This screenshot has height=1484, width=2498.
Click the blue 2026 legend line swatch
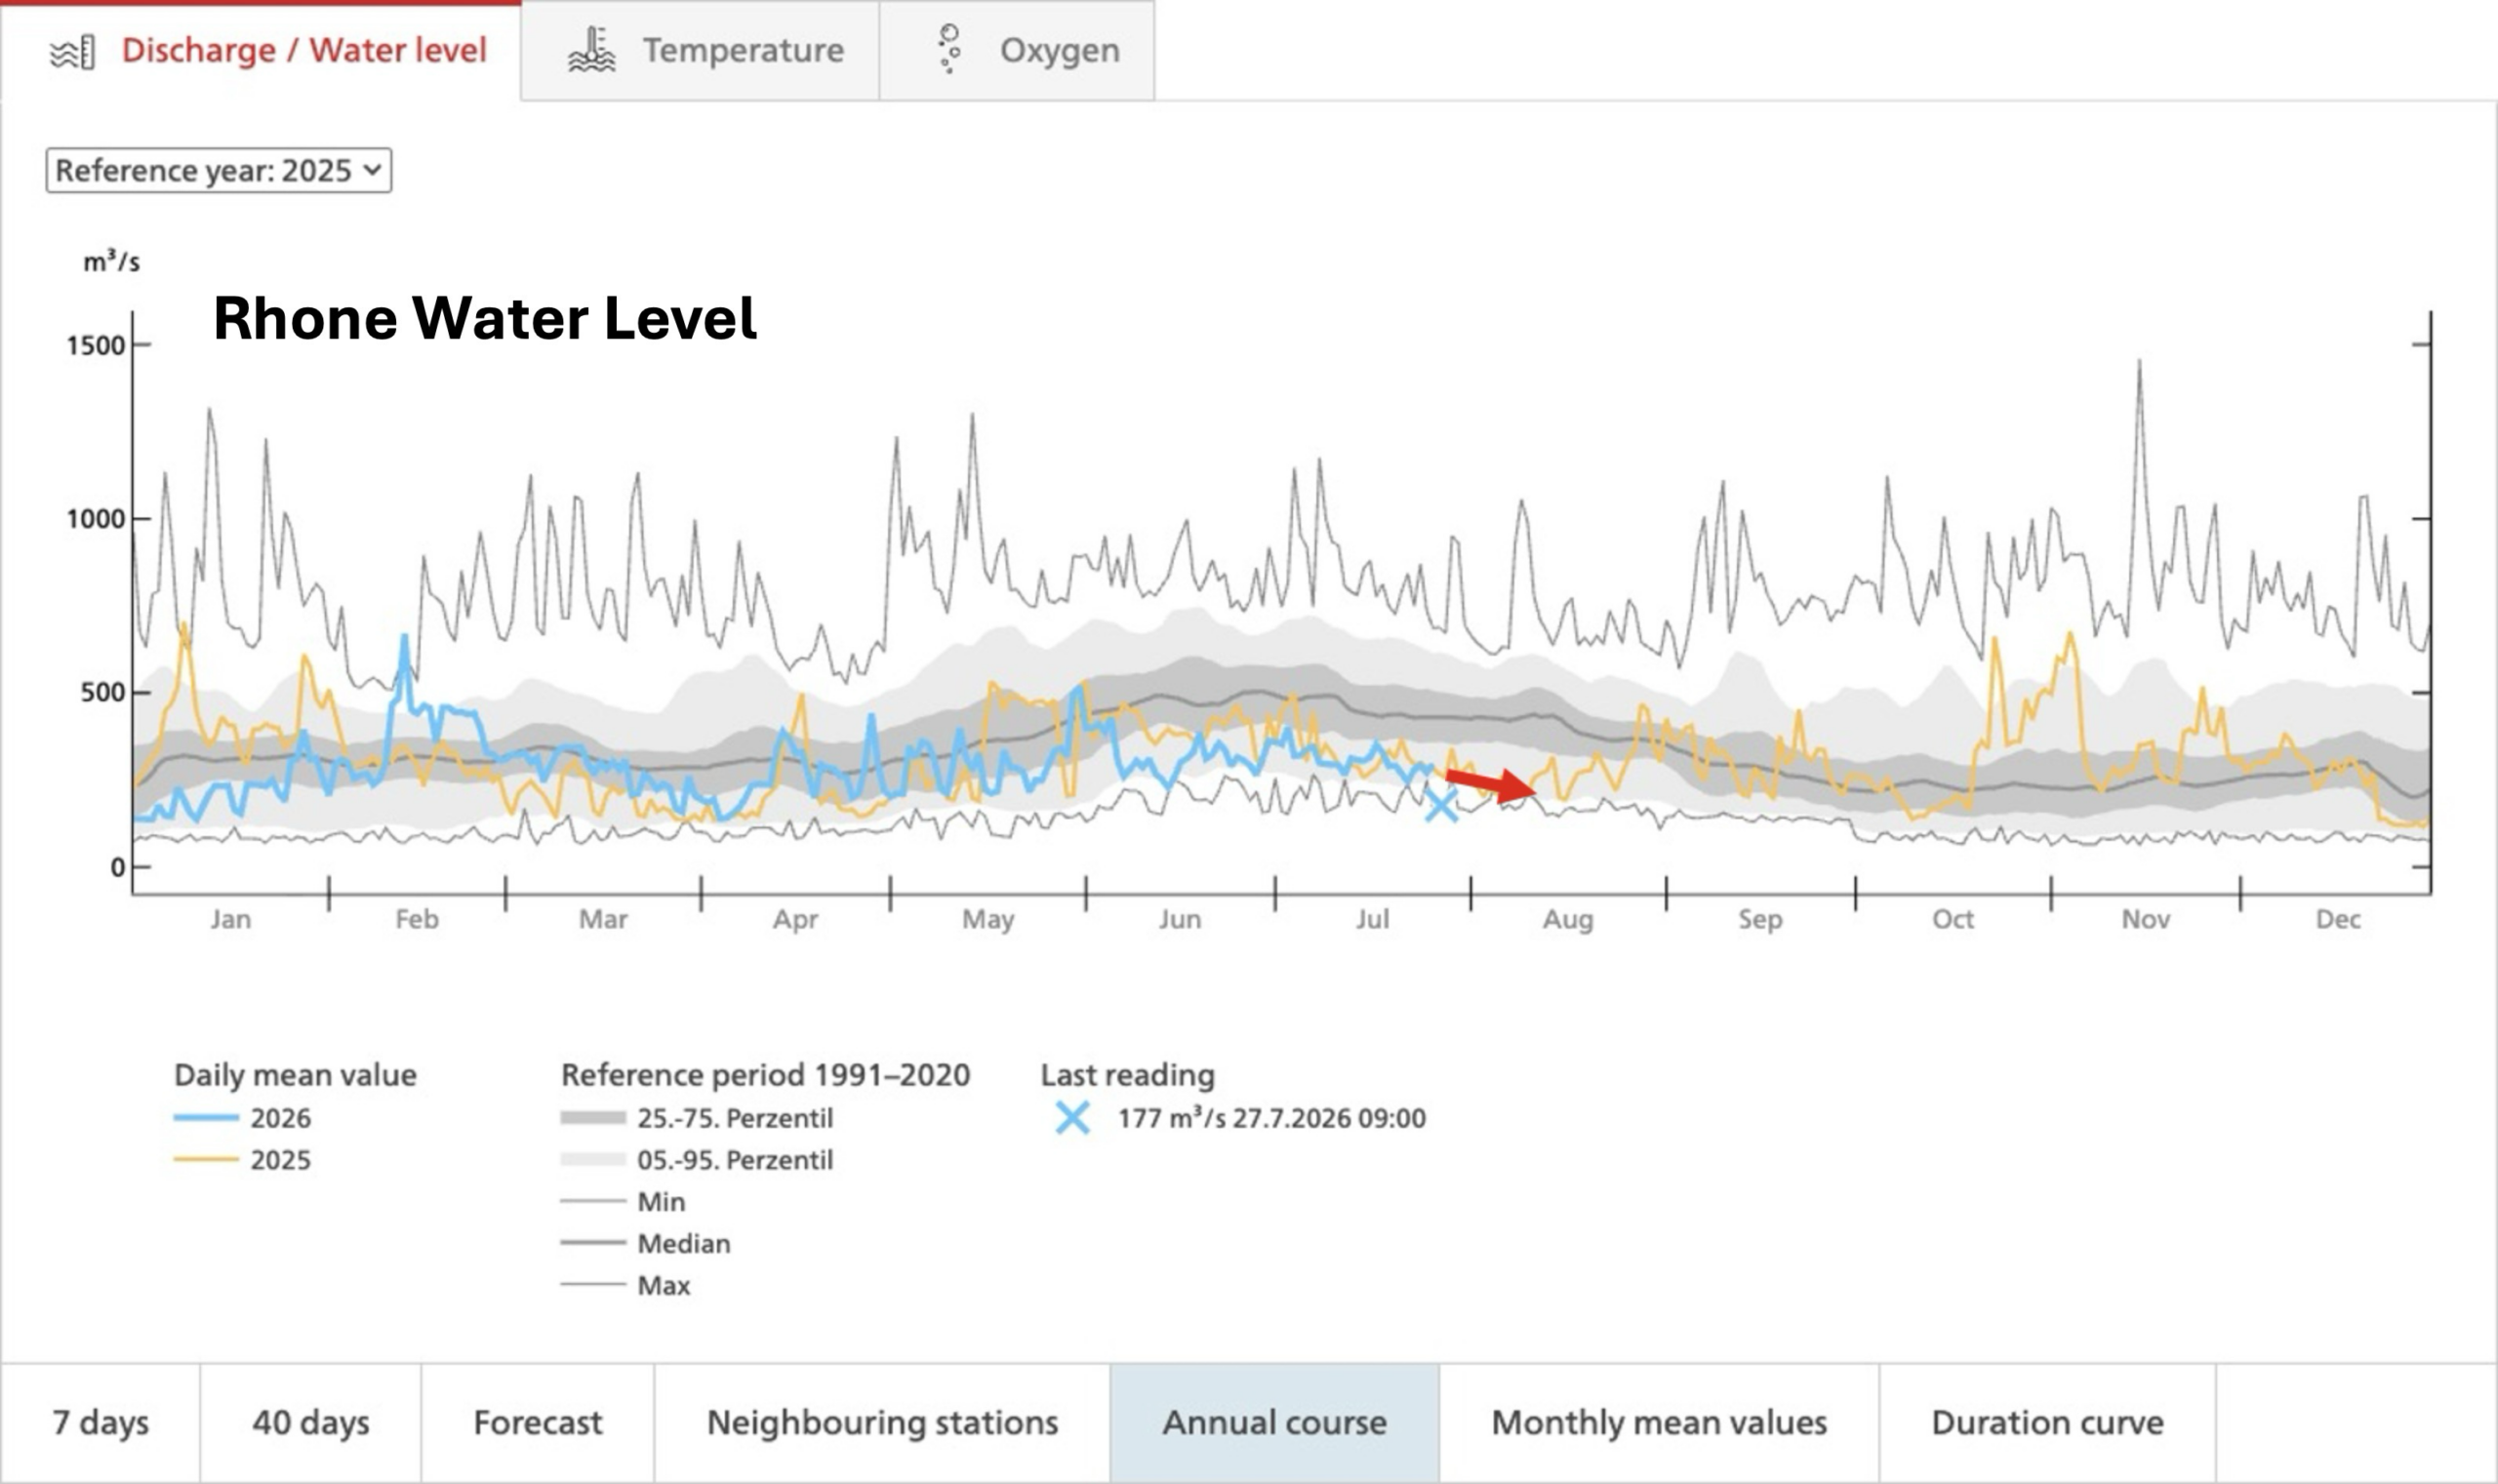pos(206,1118)
